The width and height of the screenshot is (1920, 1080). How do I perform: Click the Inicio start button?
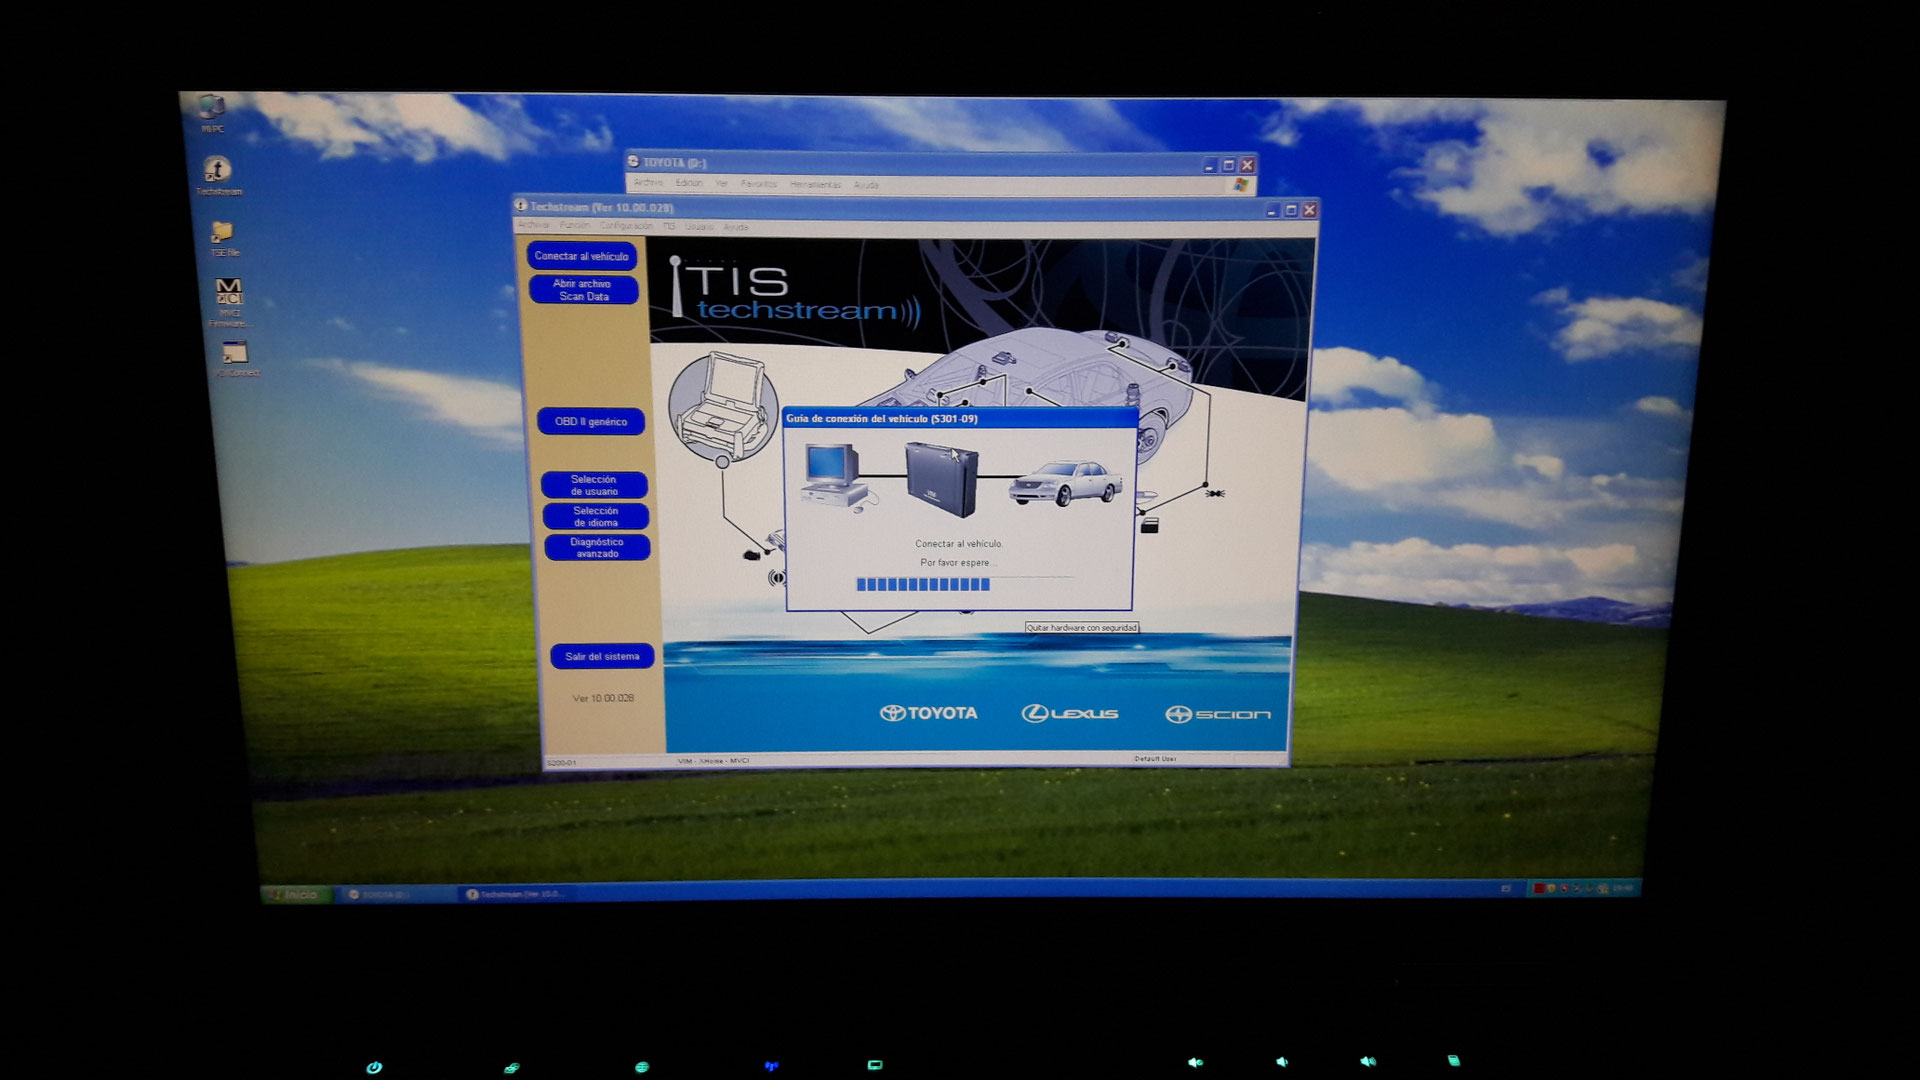click(292, 894)
